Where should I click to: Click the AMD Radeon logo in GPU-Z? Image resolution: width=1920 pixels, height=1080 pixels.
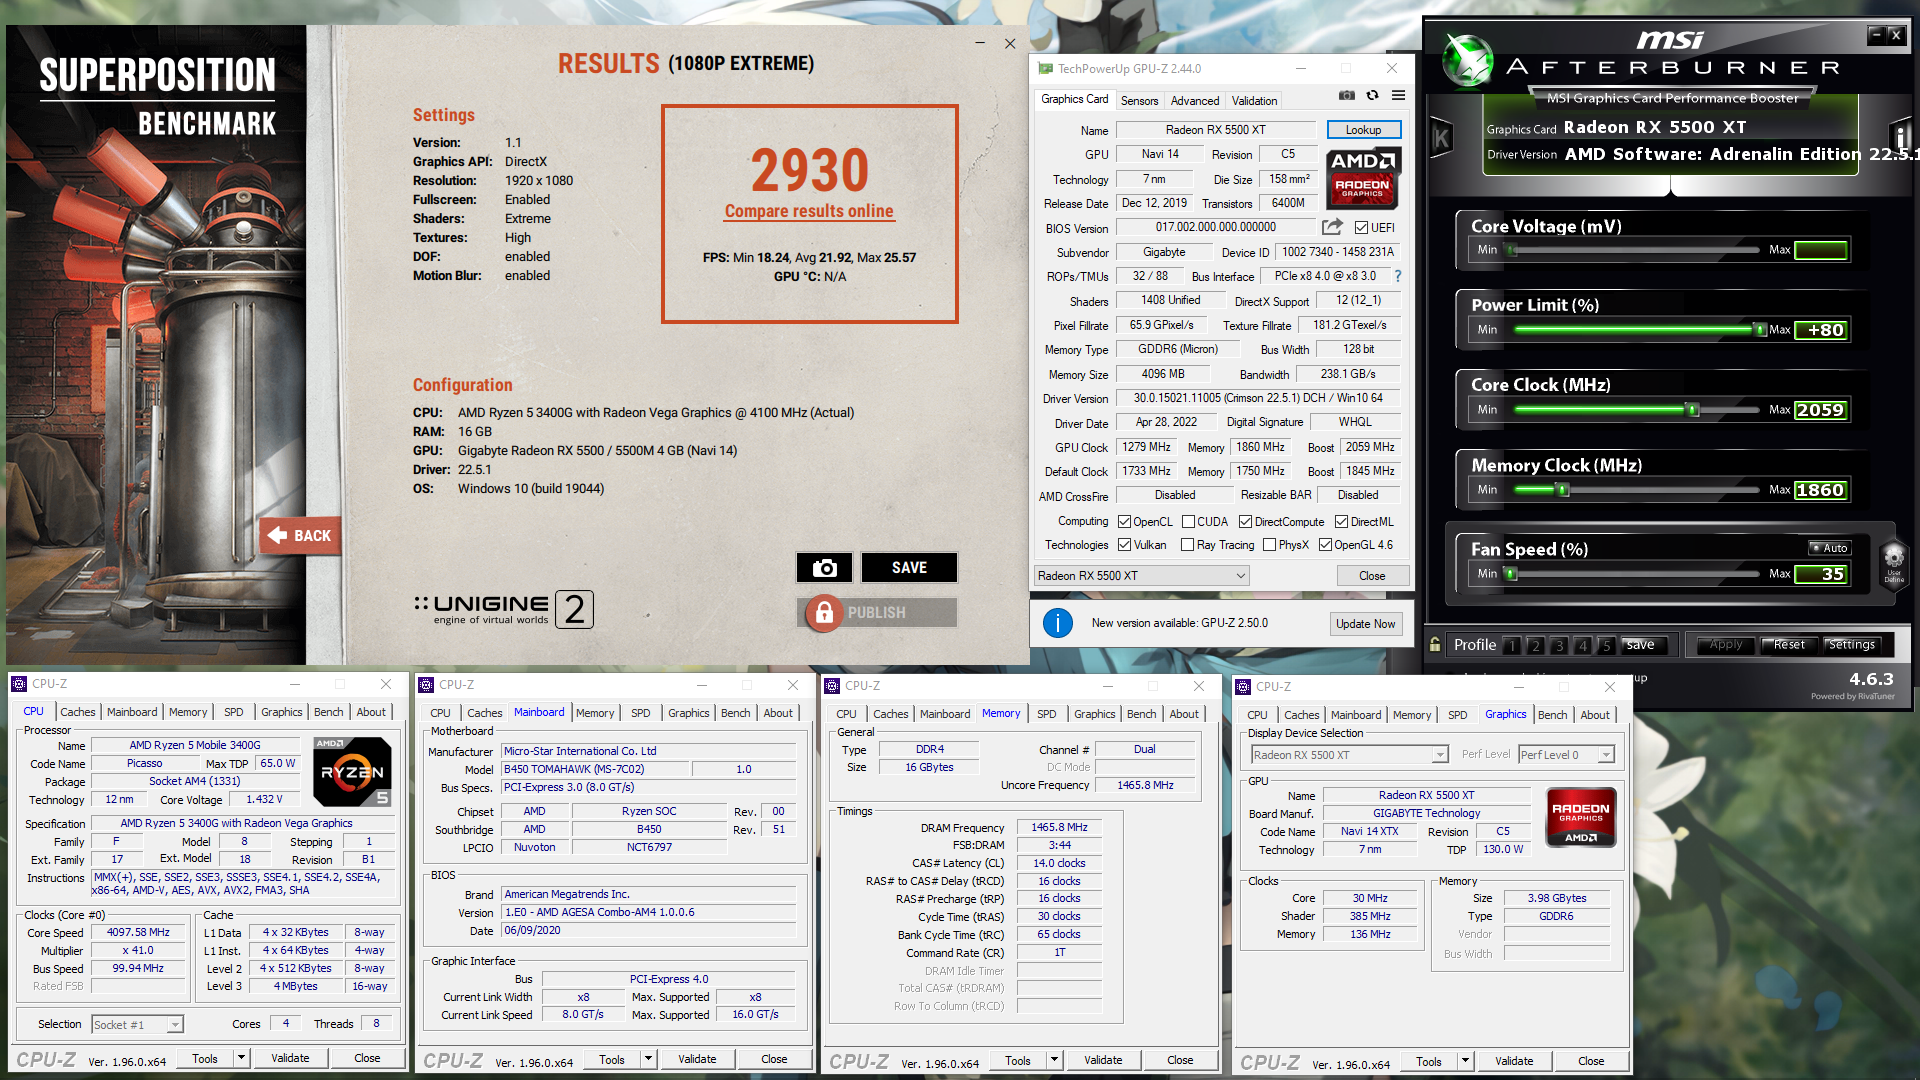[x=1363, y=177]
